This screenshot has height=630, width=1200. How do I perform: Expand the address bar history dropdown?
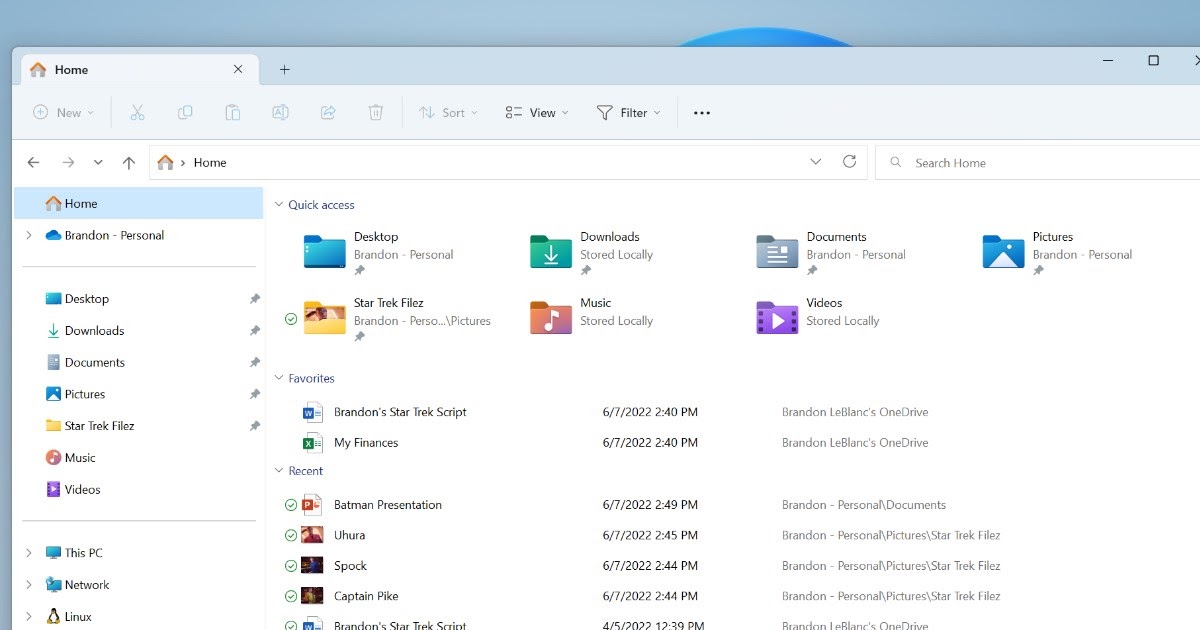[x=815, y=162]
